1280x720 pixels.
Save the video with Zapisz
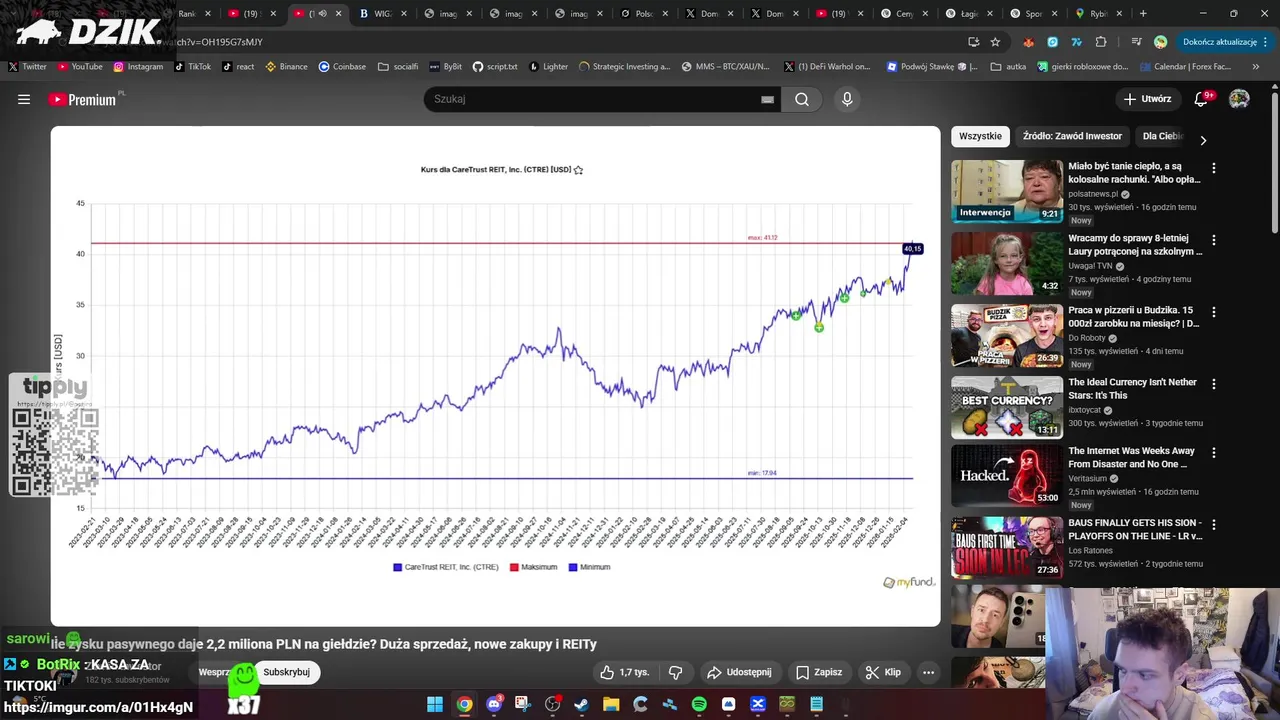pyautogui.click(x=819, y=672)
